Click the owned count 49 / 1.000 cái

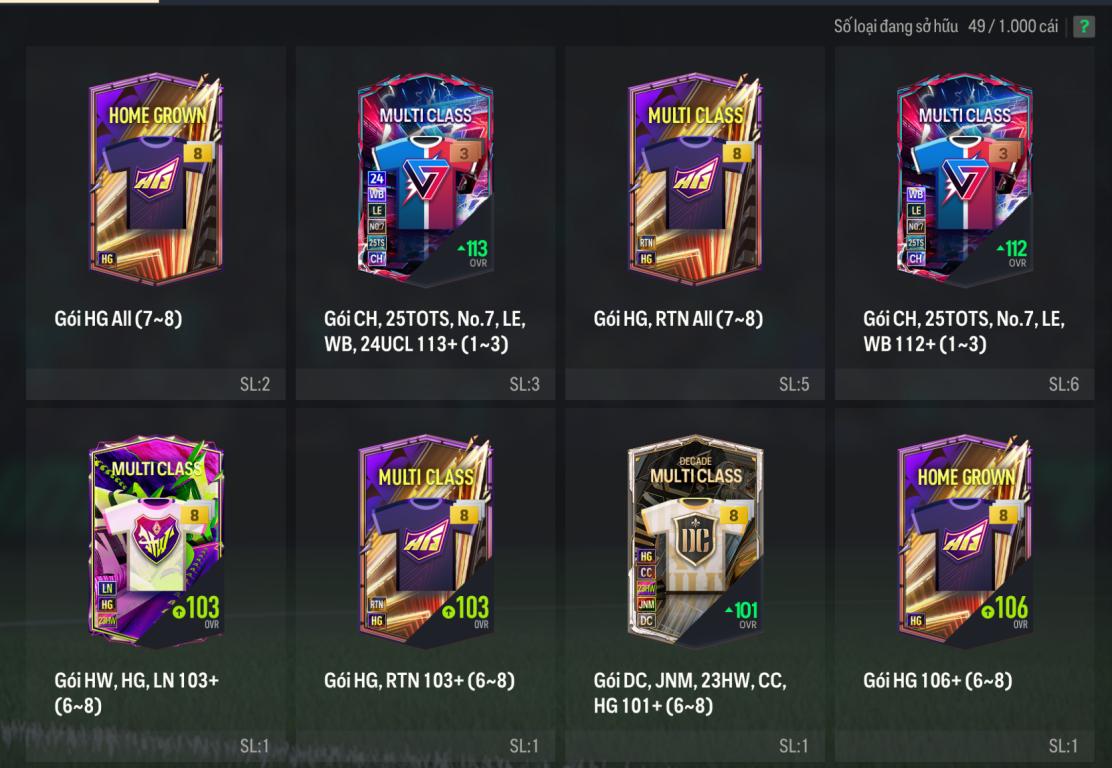point(1013,26)
